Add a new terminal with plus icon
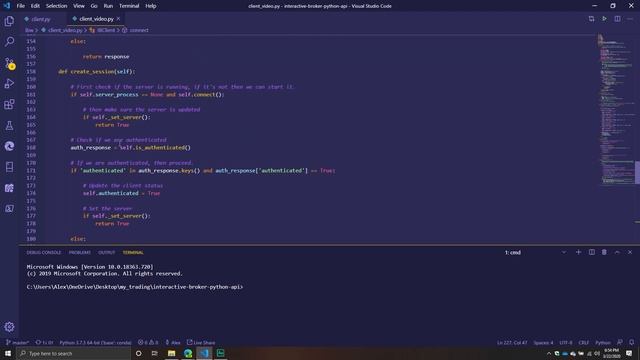The height and width of the screenshot is (360, 640). pos(578,252)
